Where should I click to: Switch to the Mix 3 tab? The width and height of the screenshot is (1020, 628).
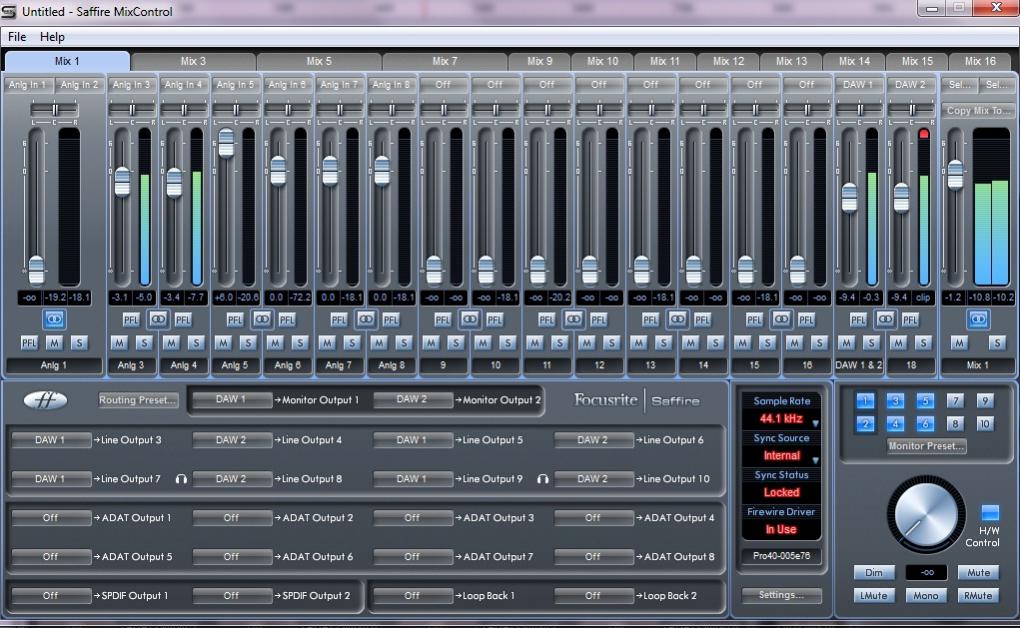(193, 61)
